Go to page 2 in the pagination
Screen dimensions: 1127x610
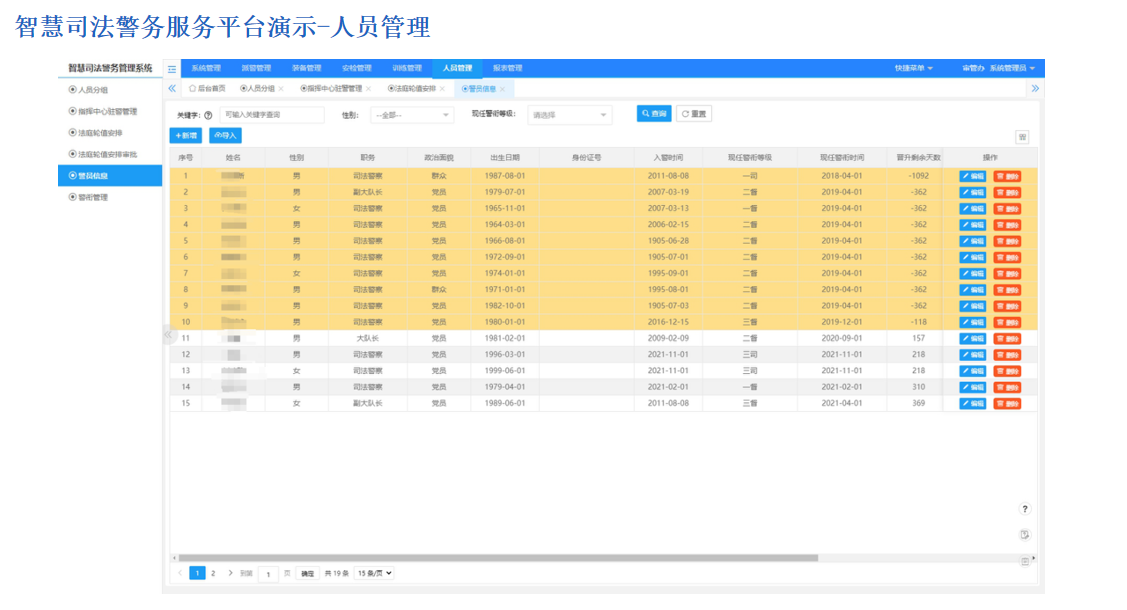point(213,572)
